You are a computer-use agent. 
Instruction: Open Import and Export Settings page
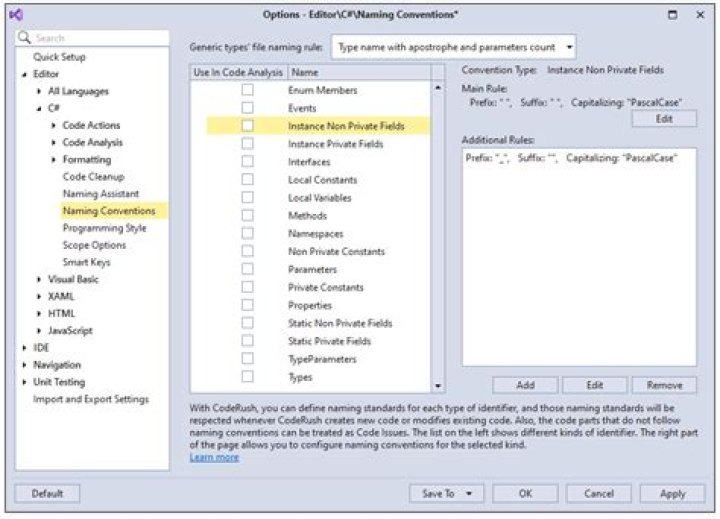click(x=91, y=399)
